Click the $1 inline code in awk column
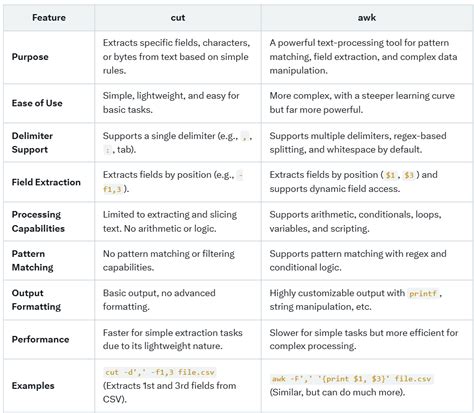Image resolution: width=474 pixels, height=413 pixels. tap(390, 175)
